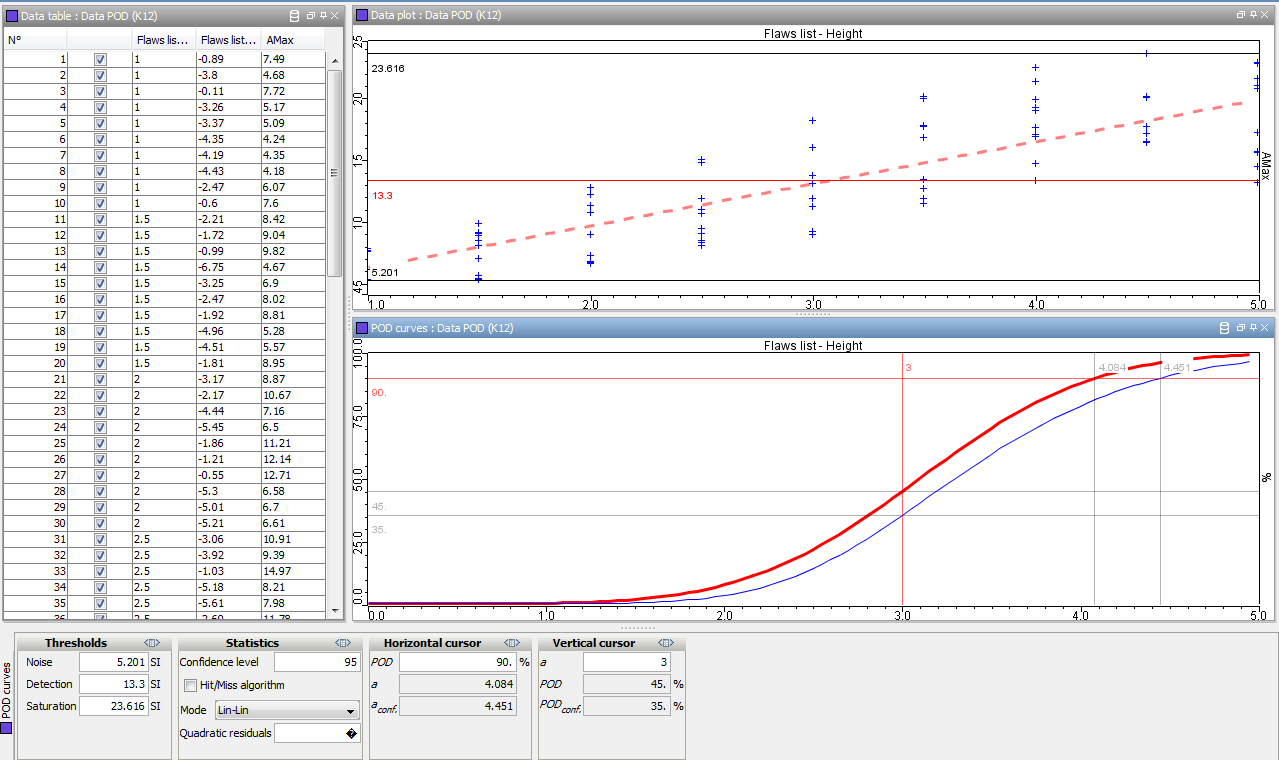Viewport: 1279px width, 760px height.
Task: Uncheck the checkbox in row 10
Action: click(x=100, y=203)
